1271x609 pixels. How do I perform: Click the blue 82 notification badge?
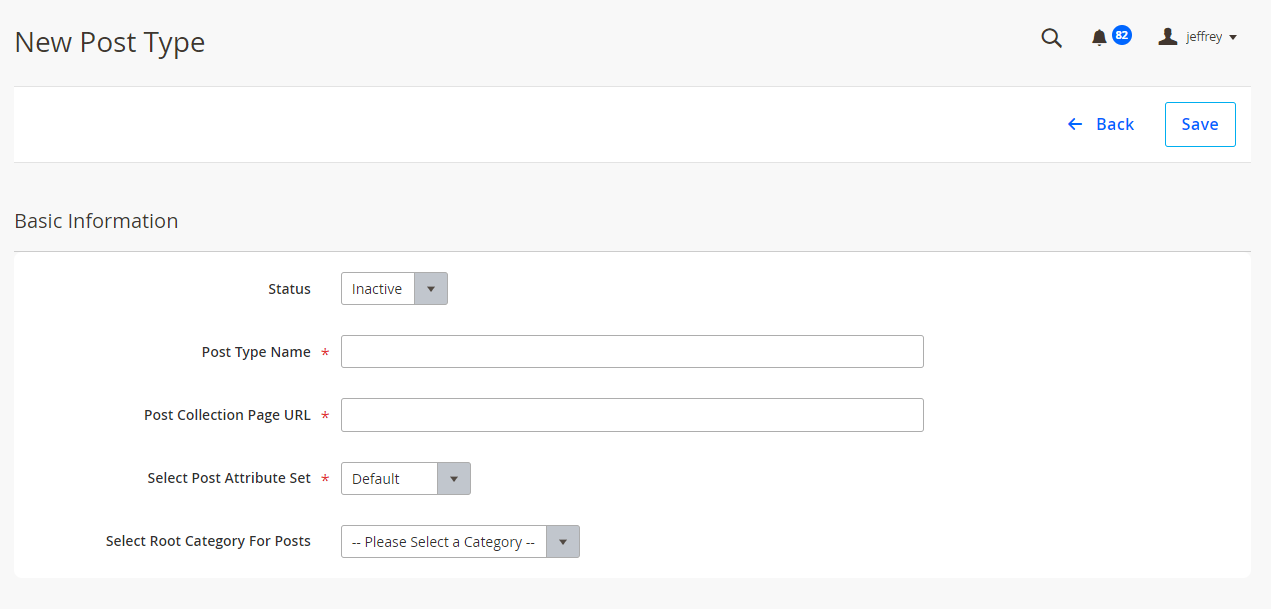click(x=1122, y=35)
